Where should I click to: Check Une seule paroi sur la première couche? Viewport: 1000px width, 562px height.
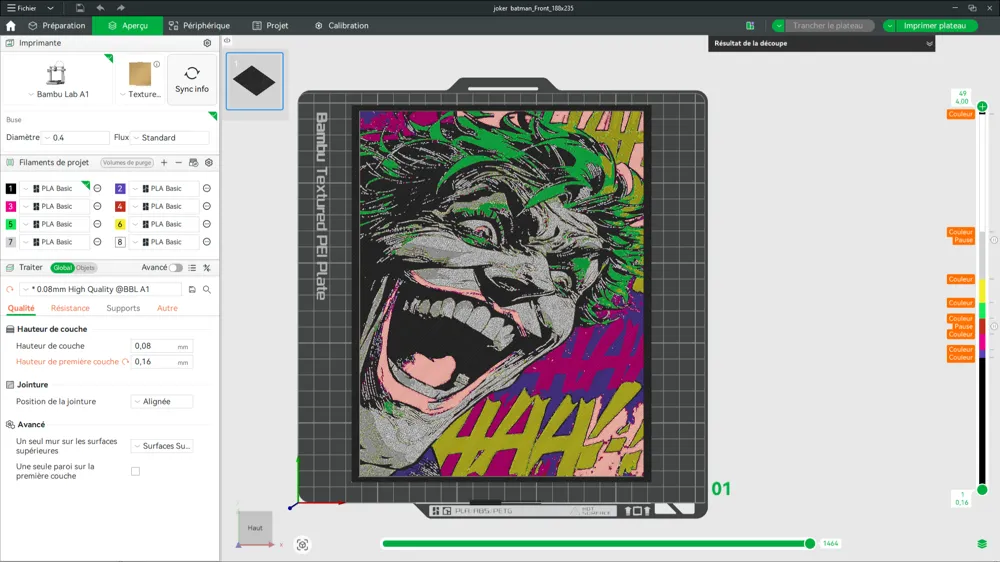coord(135,471)
